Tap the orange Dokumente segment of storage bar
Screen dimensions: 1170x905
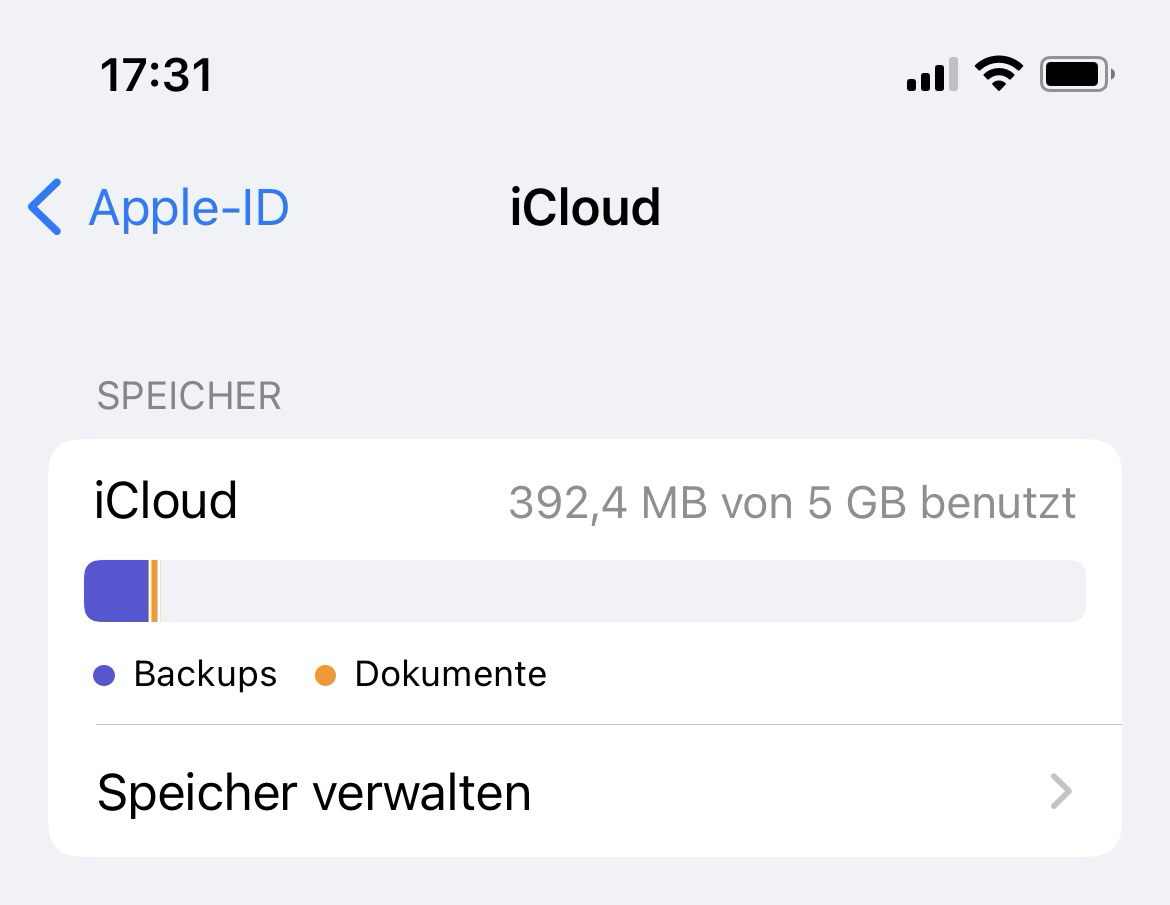154,591
